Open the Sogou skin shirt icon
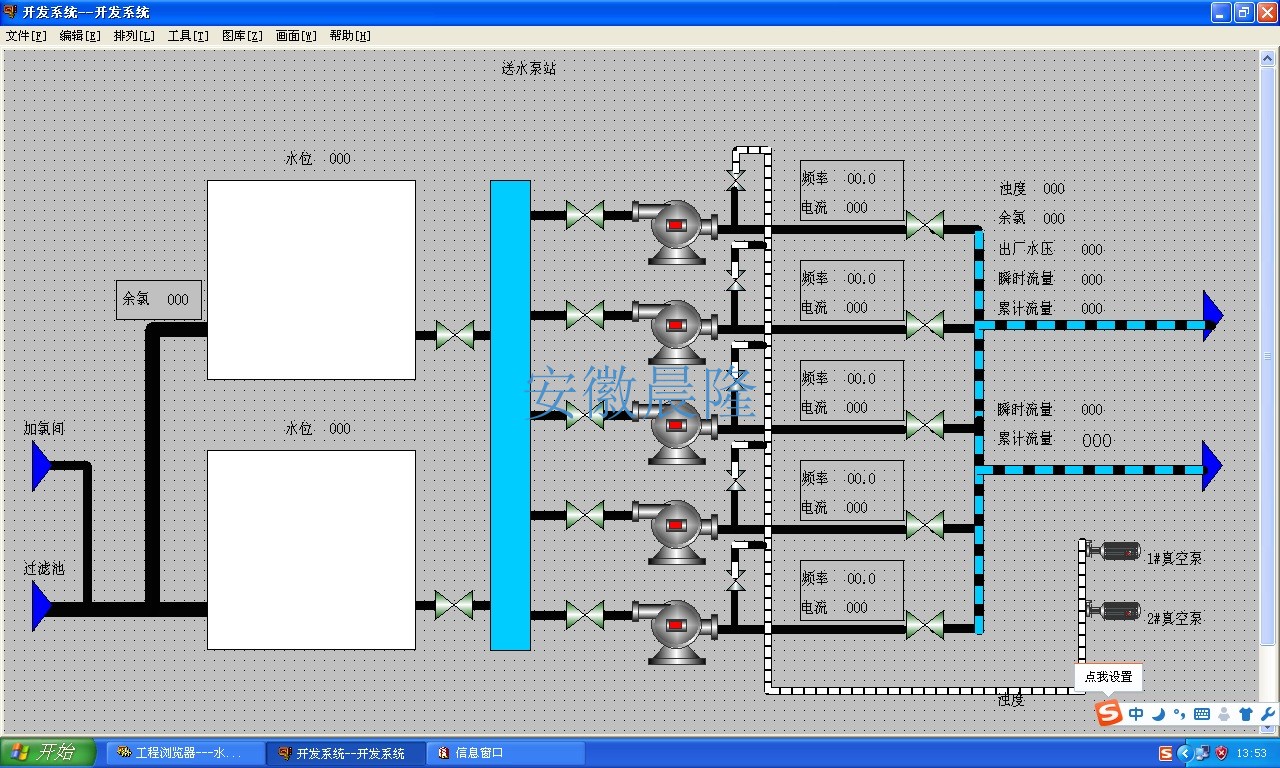Viewport: 1280px width, 768px height. tap(1246, 714)
